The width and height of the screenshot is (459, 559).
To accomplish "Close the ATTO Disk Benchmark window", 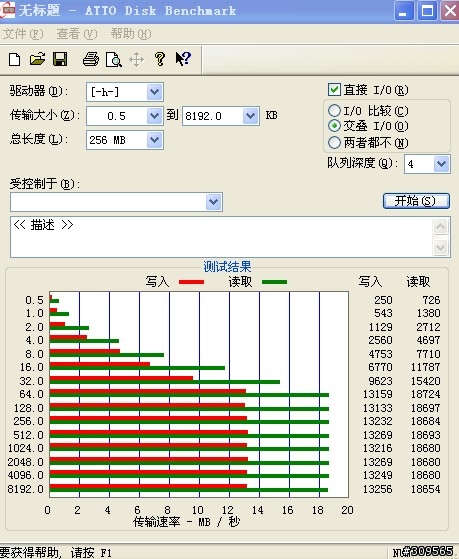I will (x=450, y=11).
